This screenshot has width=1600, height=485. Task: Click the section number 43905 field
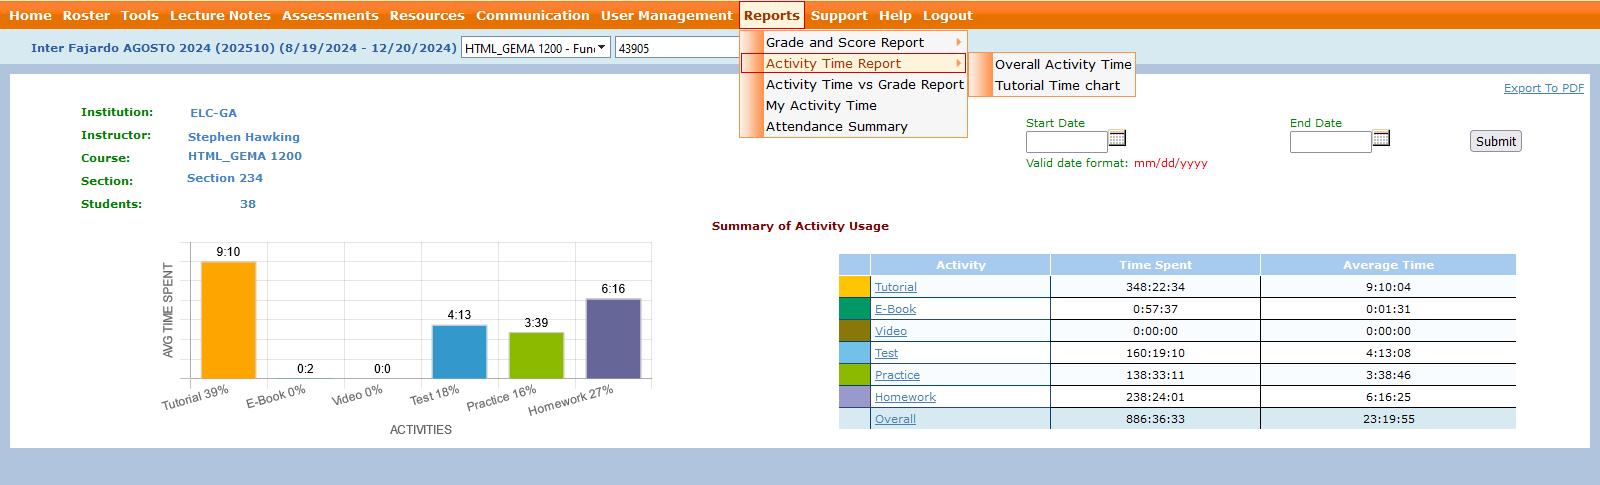coord(675,48)
